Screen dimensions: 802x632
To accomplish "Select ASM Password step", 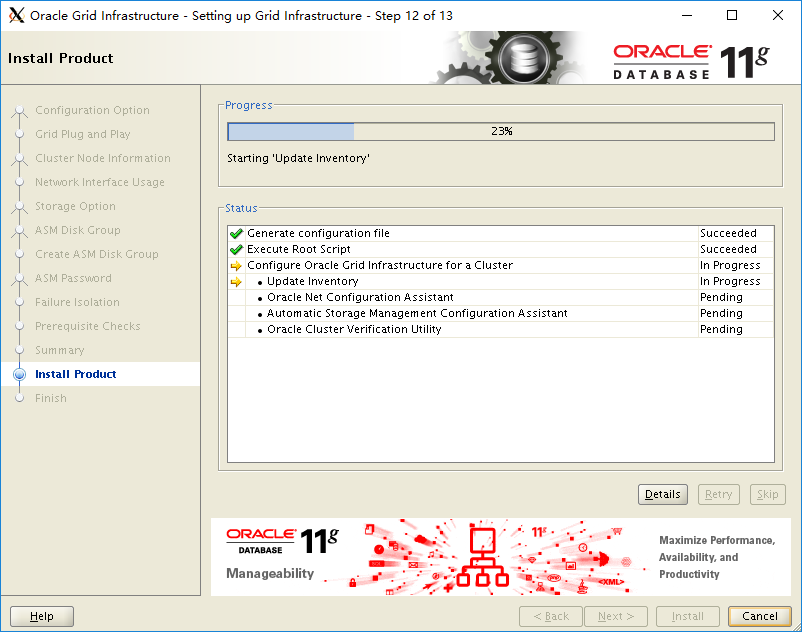I will click(x=73, y=278).
